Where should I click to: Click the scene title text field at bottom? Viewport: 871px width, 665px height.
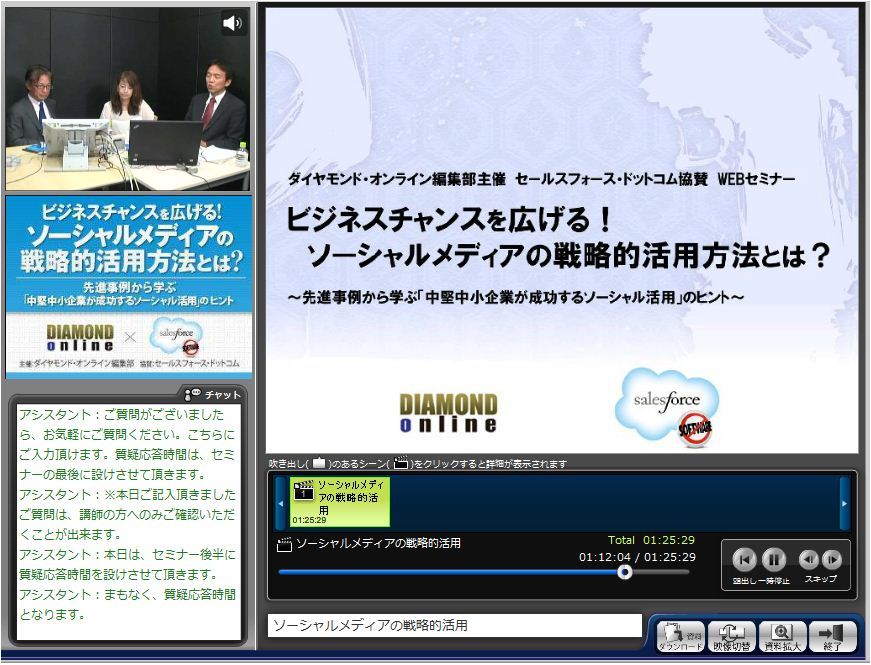click(x=454, y=626)
